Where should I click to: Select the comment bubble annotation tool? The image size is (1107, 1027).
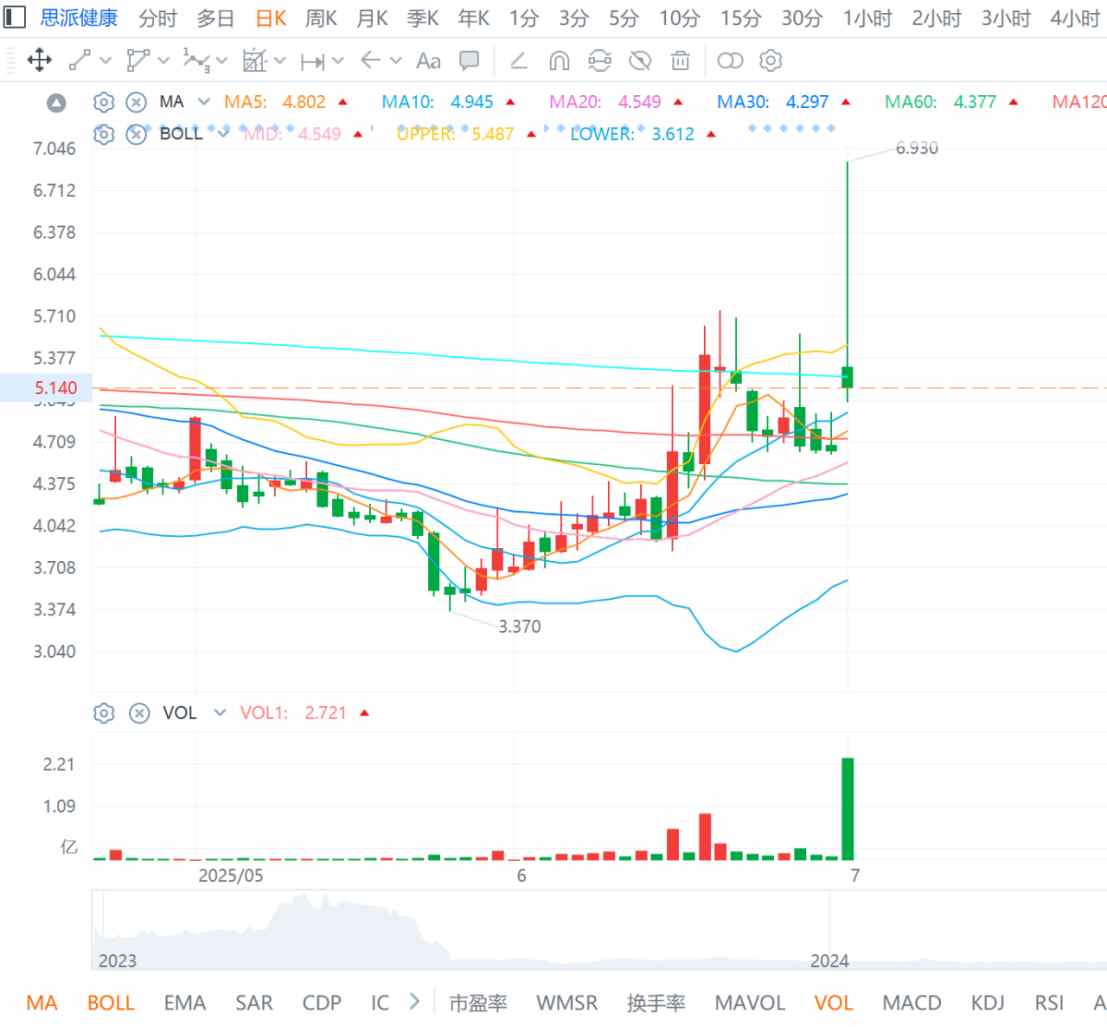pos(469,61)
